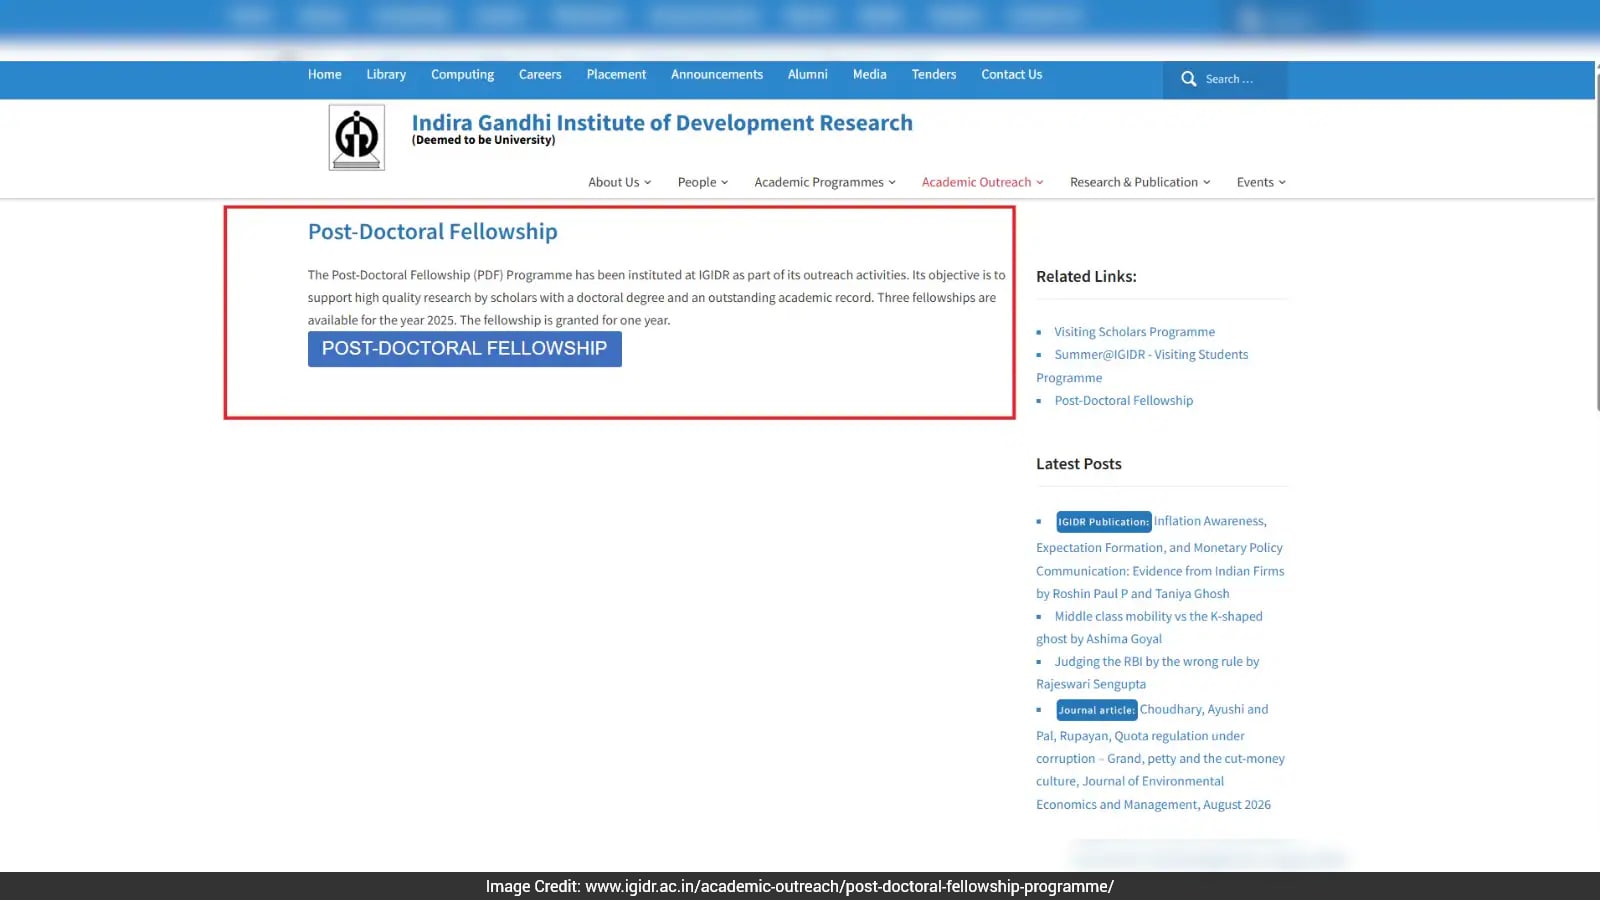The height and width of the screenshot is (900, 1600).
Task: Click the Journal article badge
Action: pyautogui.click(x=1097, y=710)
